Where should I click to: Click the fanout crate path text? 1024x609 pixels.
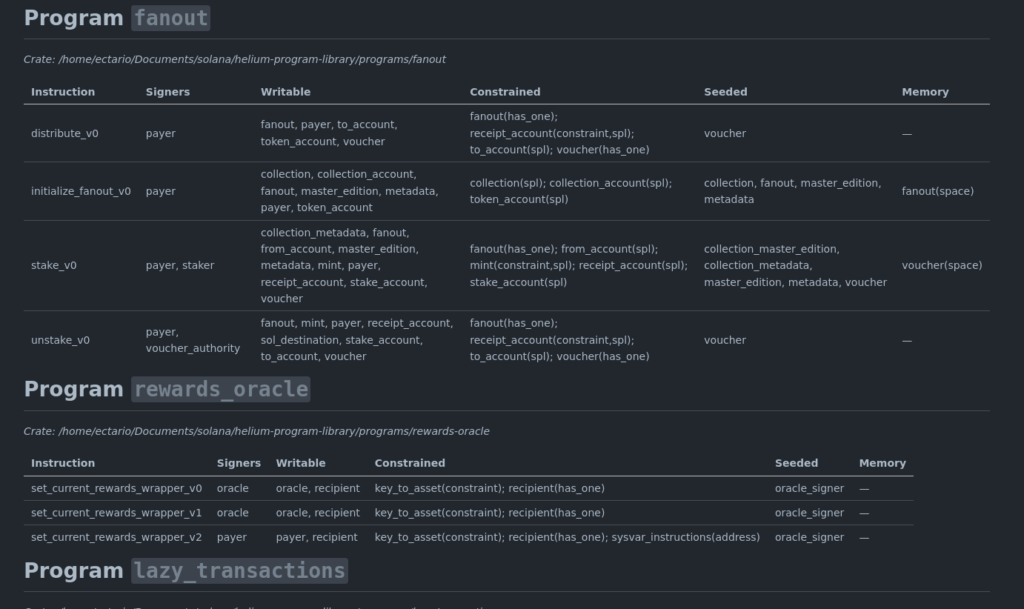[x=235, y=59]
